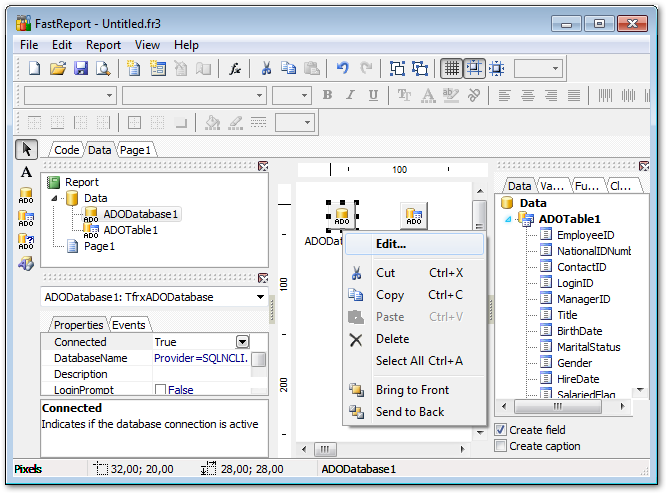This screenshot has height=494, width=667.
Task: Select the arrow pointer tool
Action: [x=26, y=149]
